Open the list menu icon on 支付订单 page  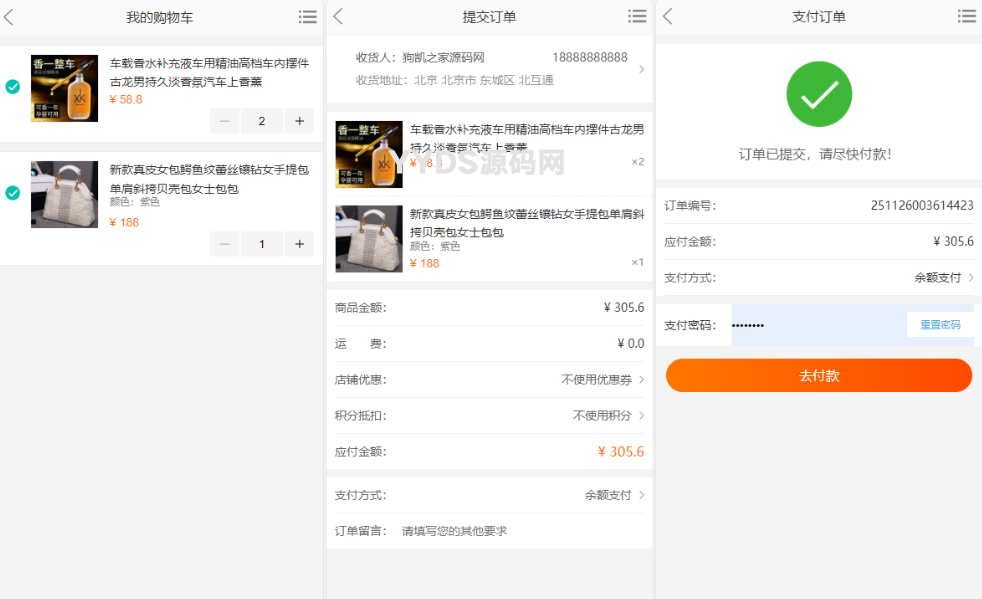click(x=966, y=16)
